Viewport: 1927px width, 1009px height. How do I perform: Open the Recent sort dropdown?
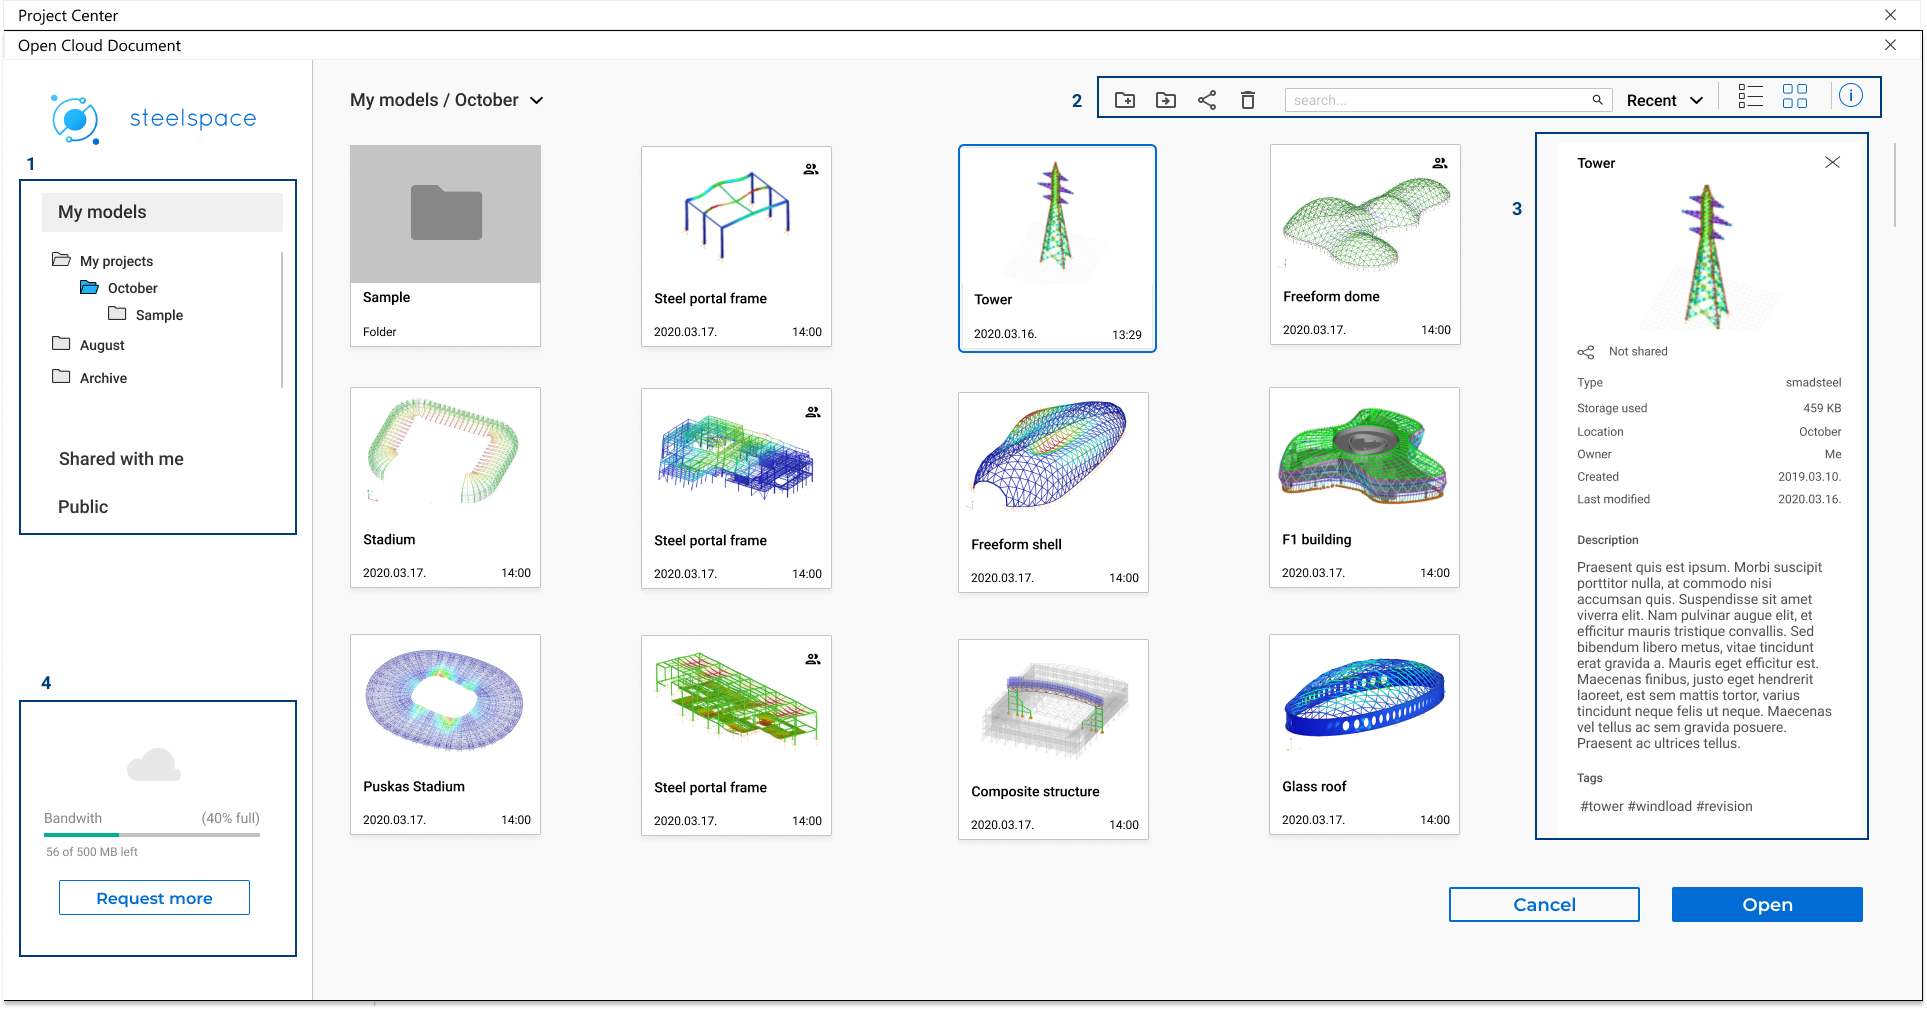1665,100
